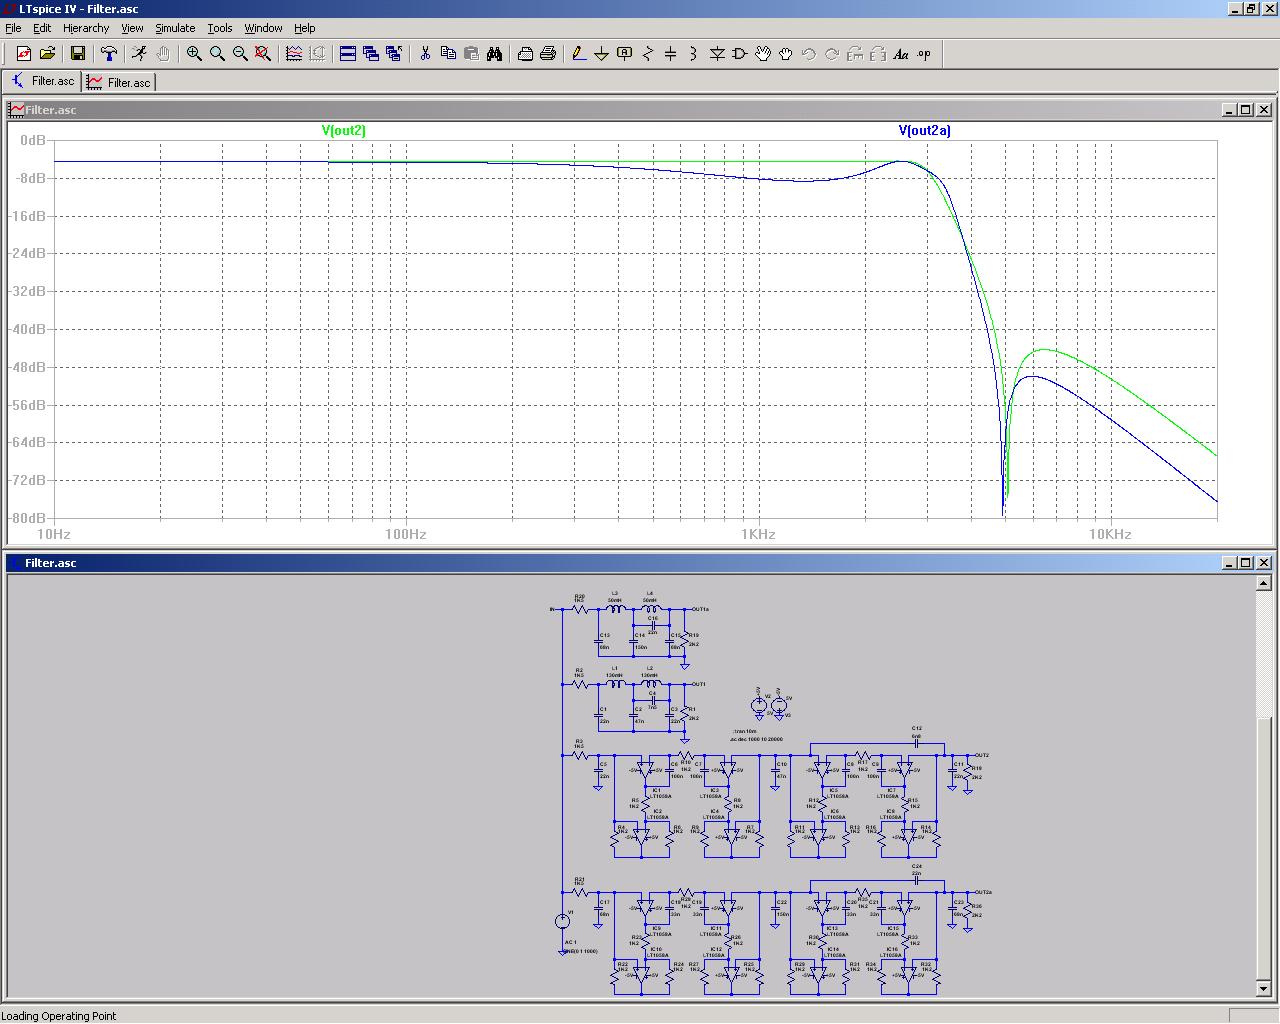Viewport: 1280px width, 1024px height.
Task: Click the Run simulation icon
Action: [139, 54]
